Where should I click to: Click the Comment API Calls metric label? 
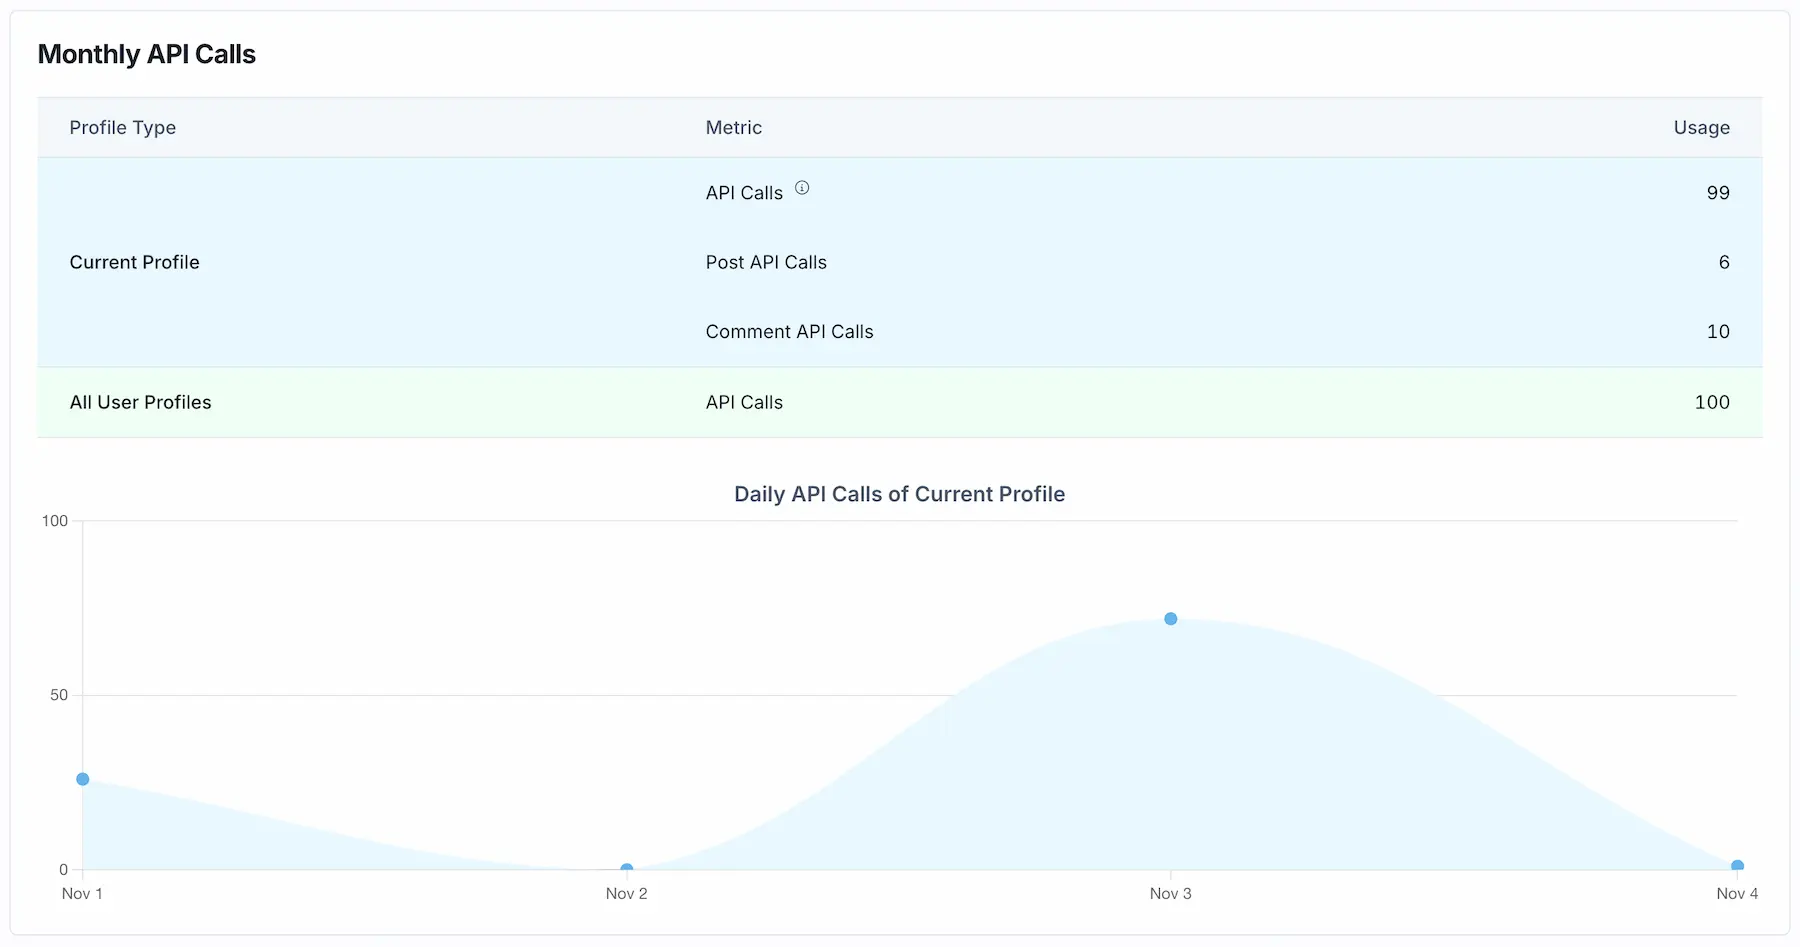pyautogui.click(x=789, y=331)
